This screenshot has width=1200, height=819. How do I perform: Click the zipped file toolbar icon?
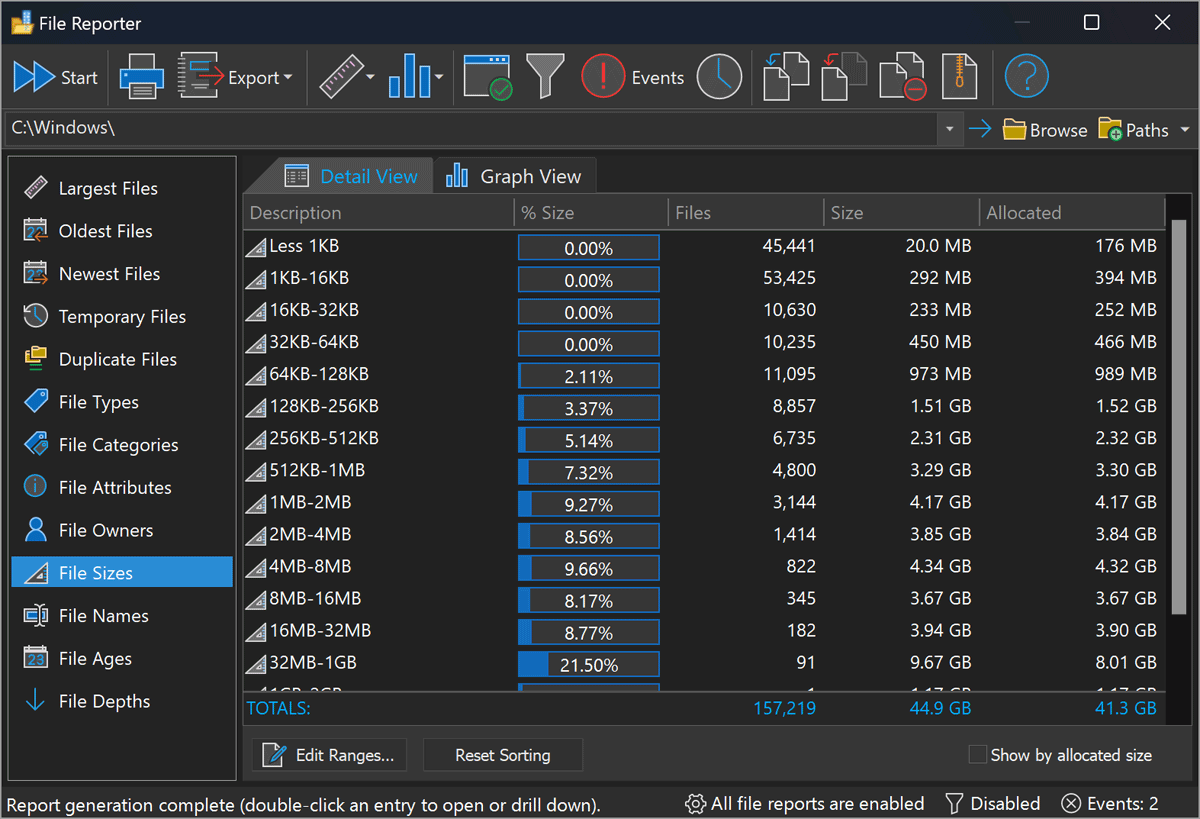[x=959, y=76]
